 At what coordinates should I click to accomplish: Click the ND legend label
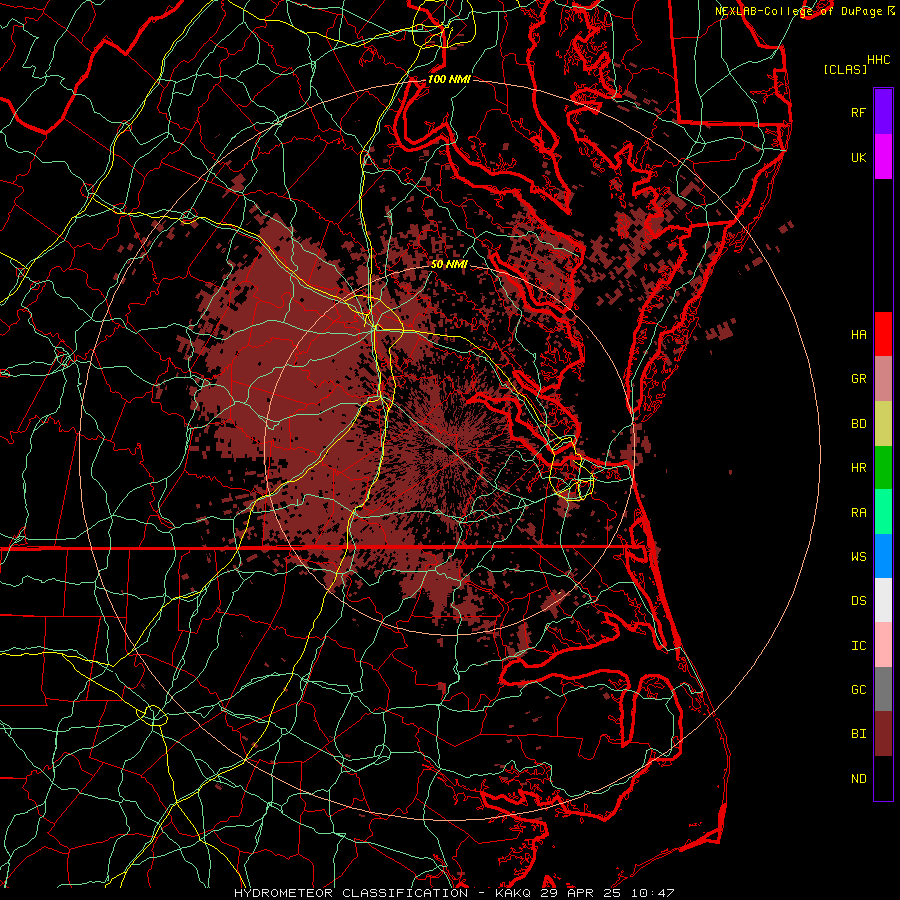click(858, 779)
